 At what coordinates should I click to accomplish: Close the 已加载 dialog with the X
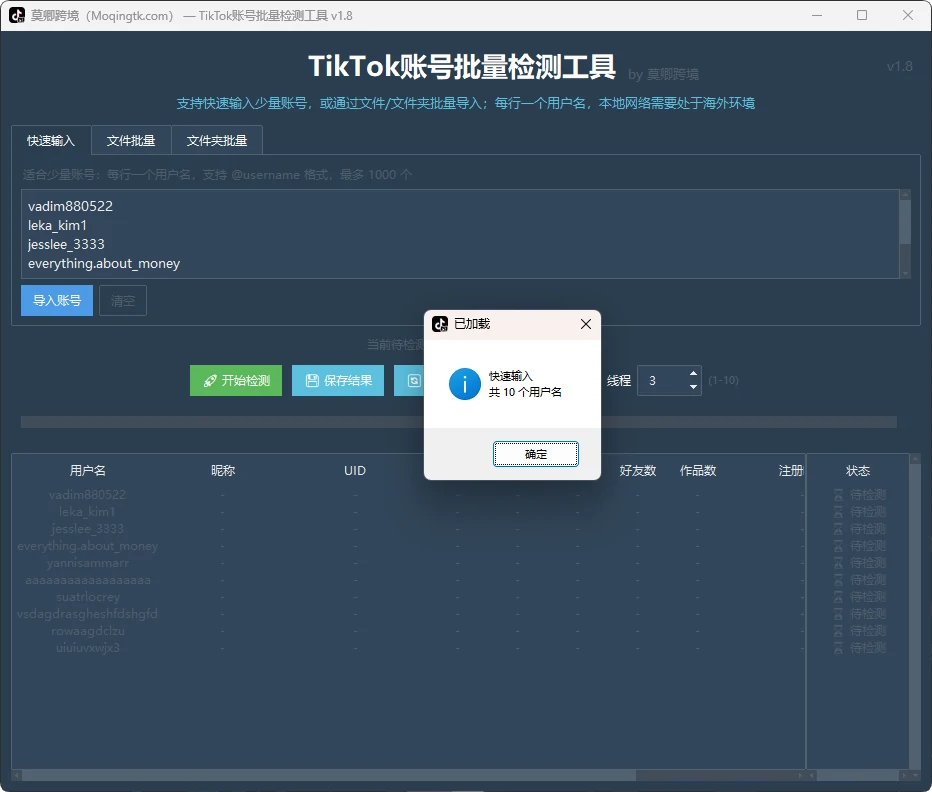[585, 324]
